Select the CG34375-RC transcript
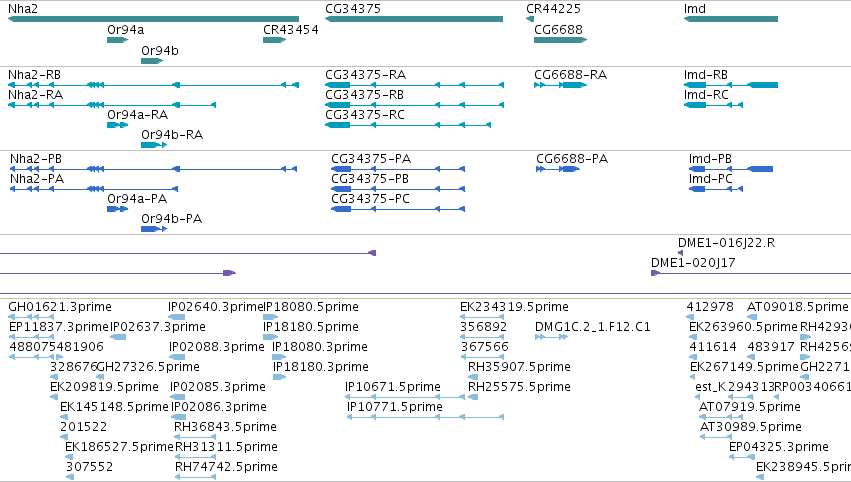Screen dimensions: 851x482 (408, 125)
